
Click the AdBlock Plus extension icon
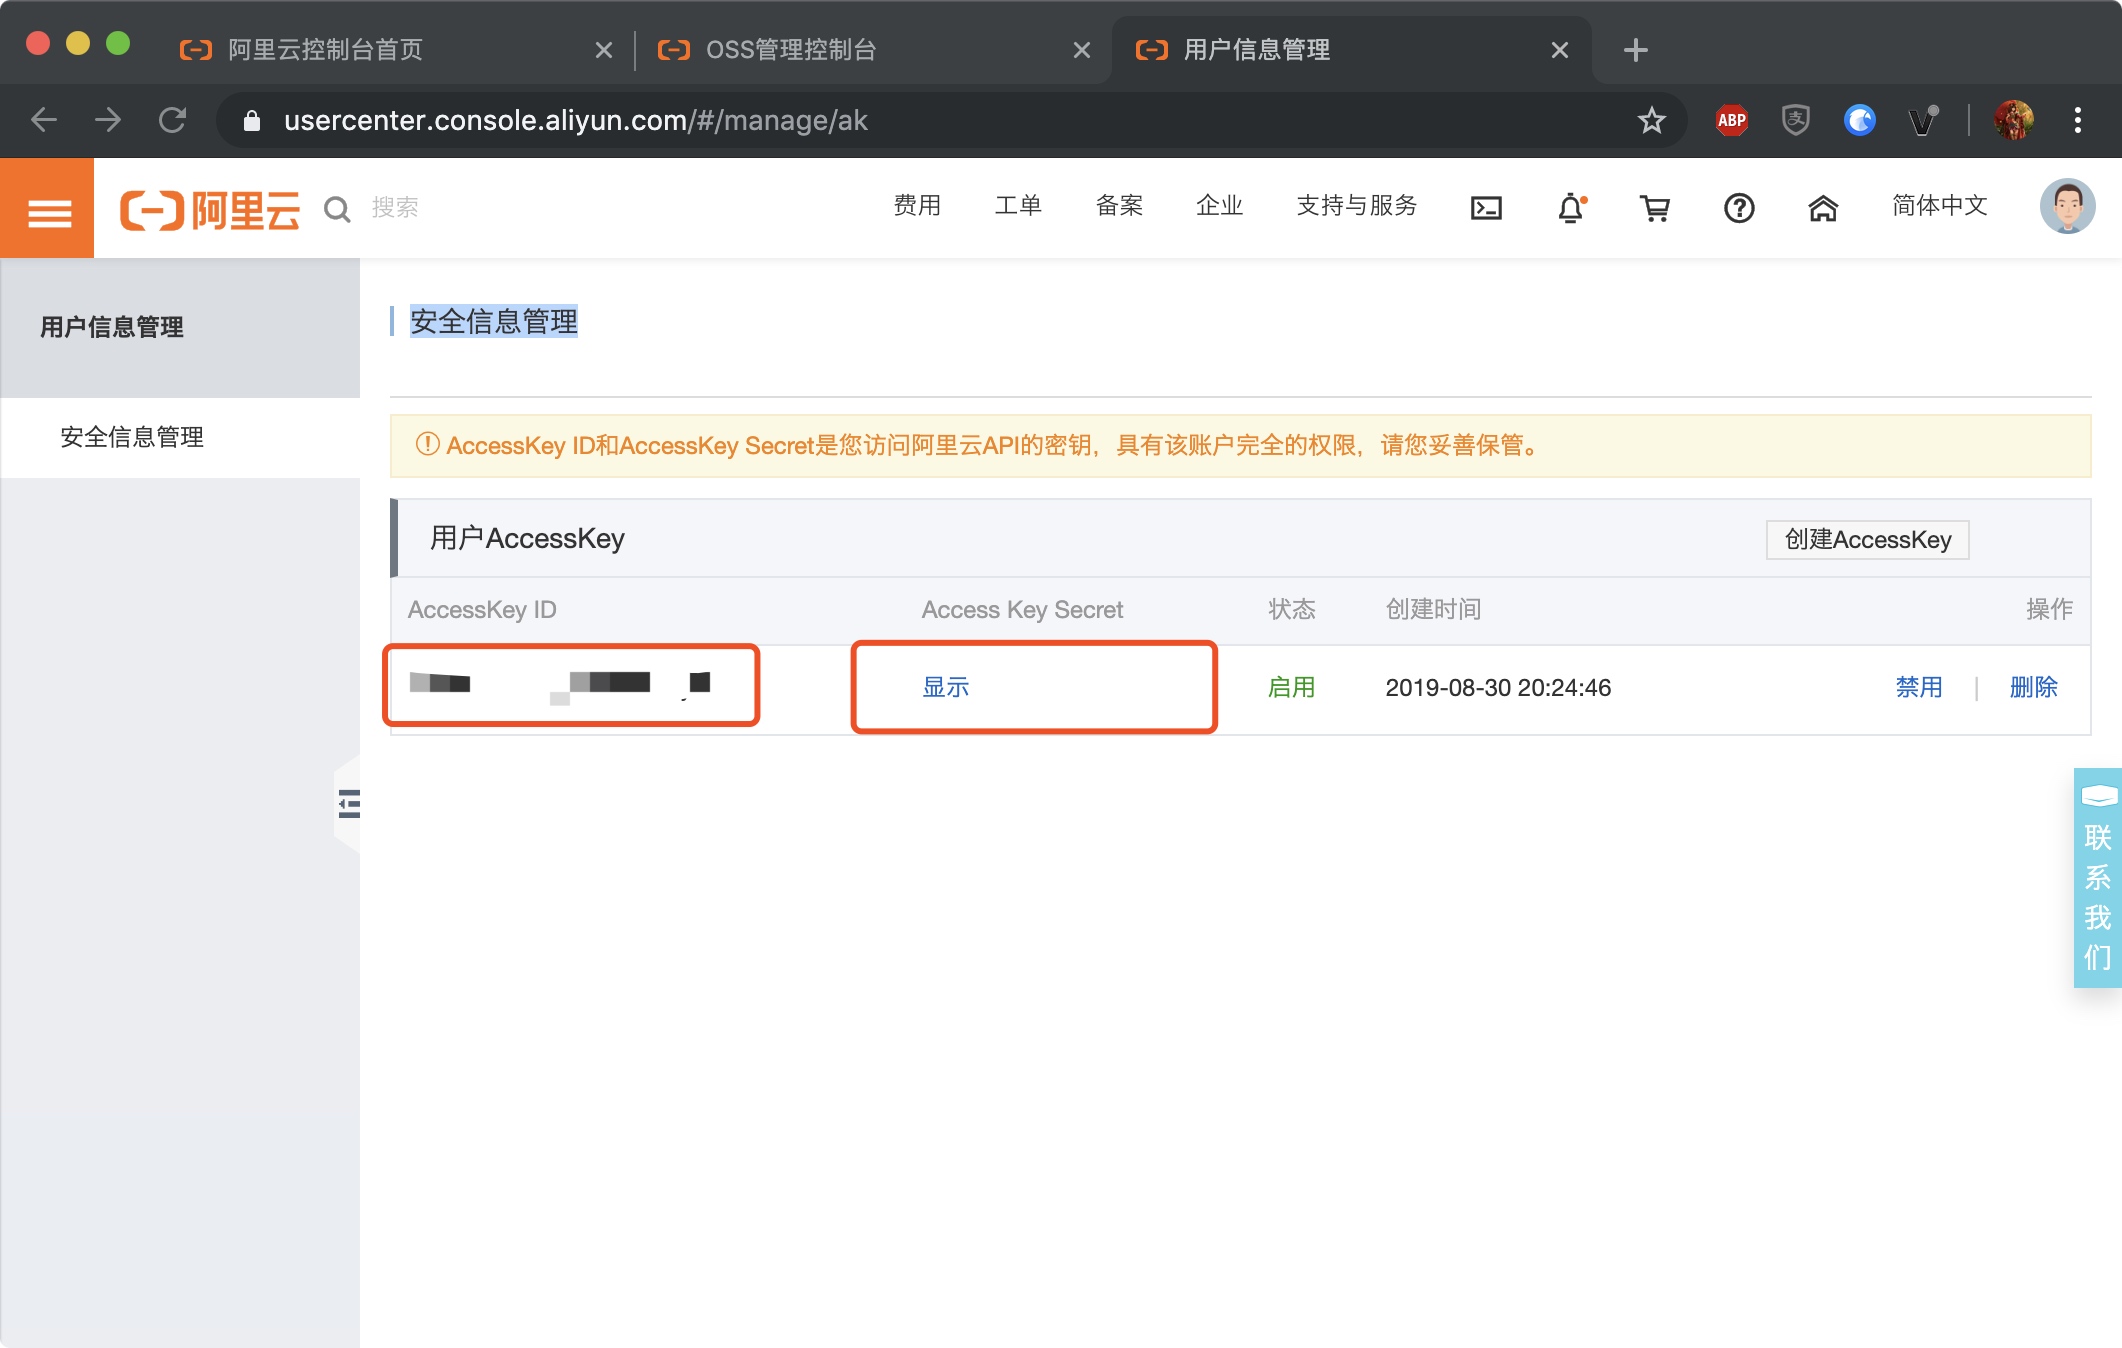(x=1731, y=120)
